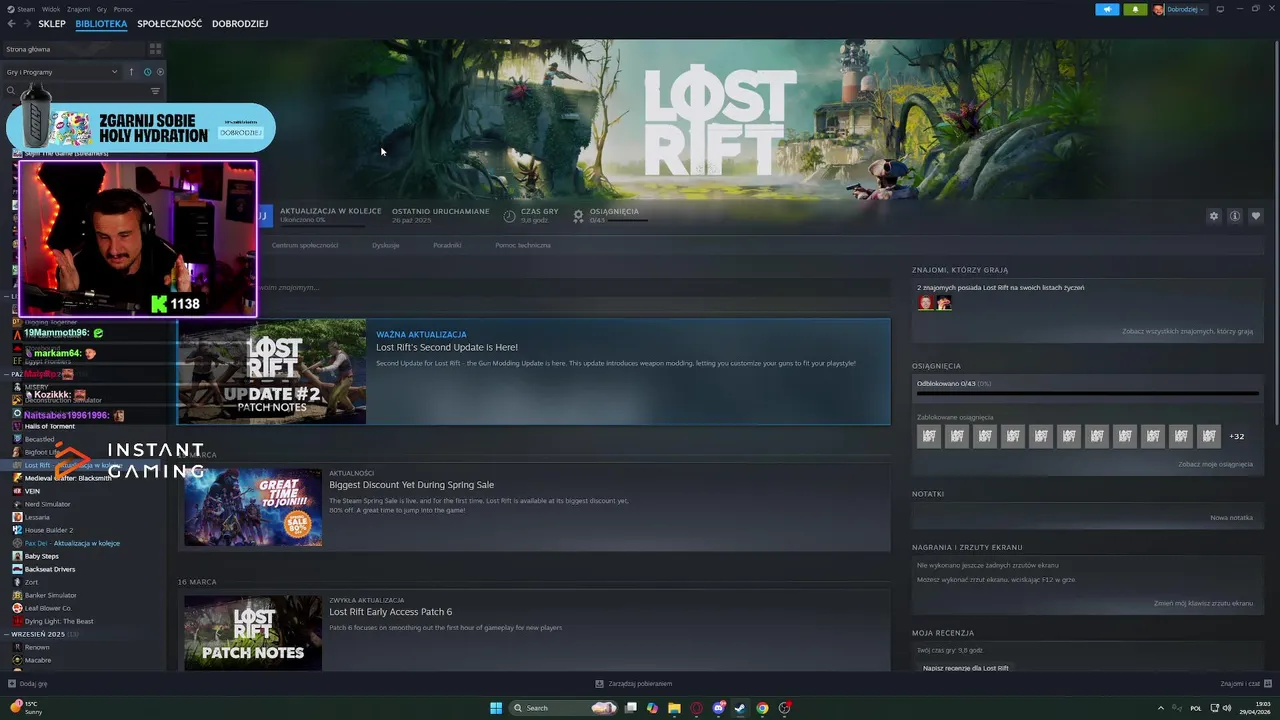Open game info icon next to the gear
The width and height of the screenshot is (1280, 720).
[x=1235, y=216]
